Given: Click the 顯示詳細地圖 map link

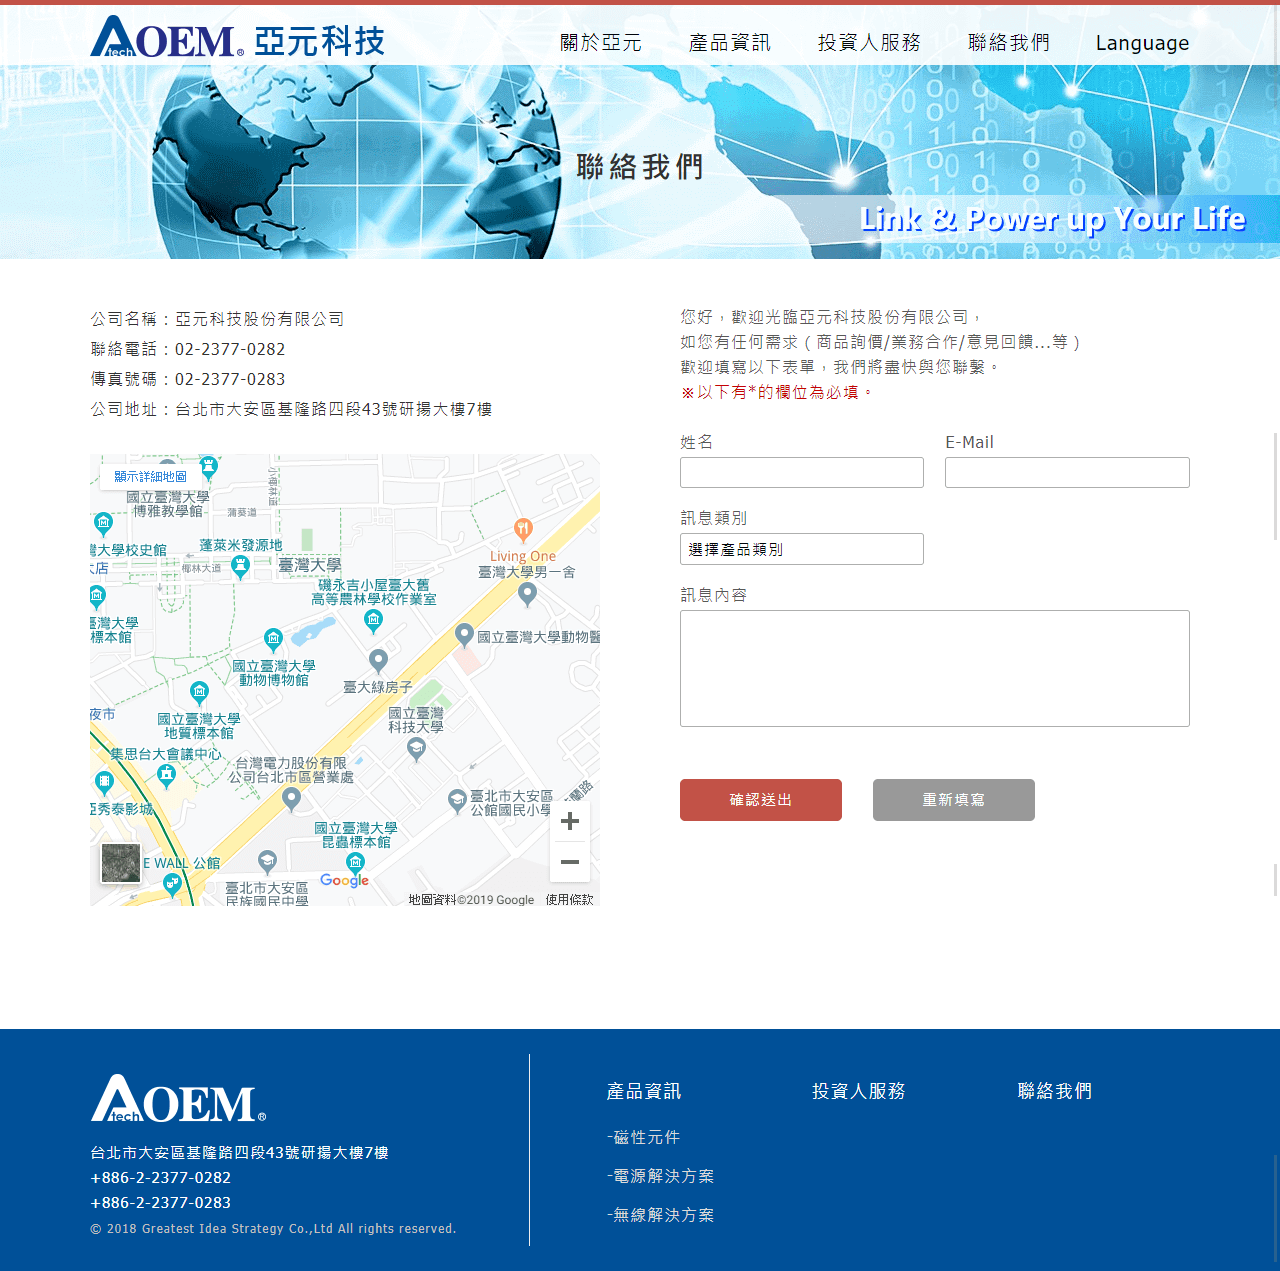Looking at the screenshot, I should tap(150, 477).
